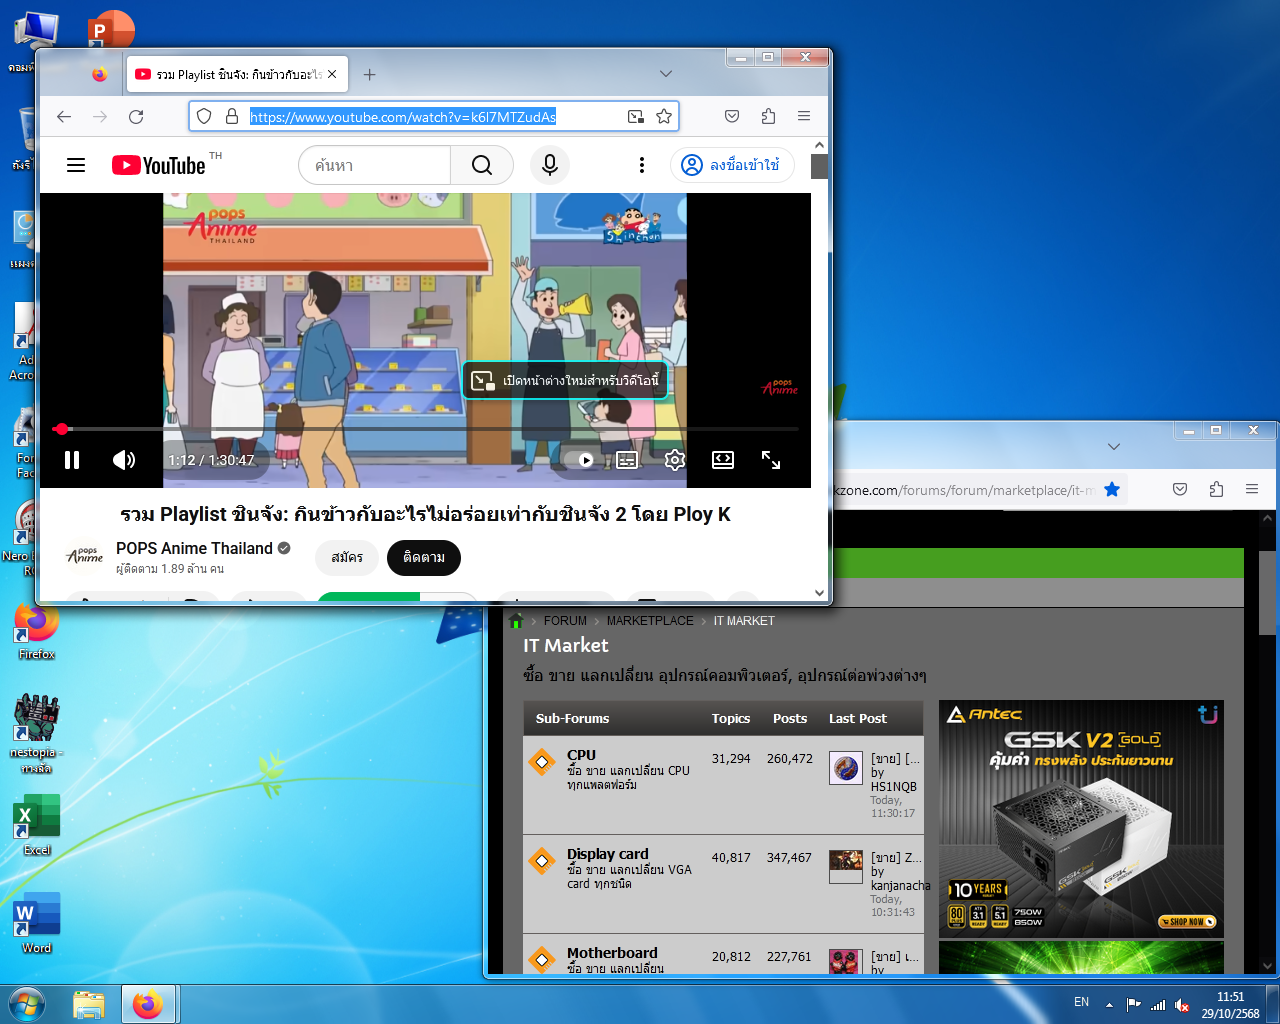Select the รวม Playlist ชินจัง tab
Viewport: 1280px width, 1024px height.
tap(237, 74)
